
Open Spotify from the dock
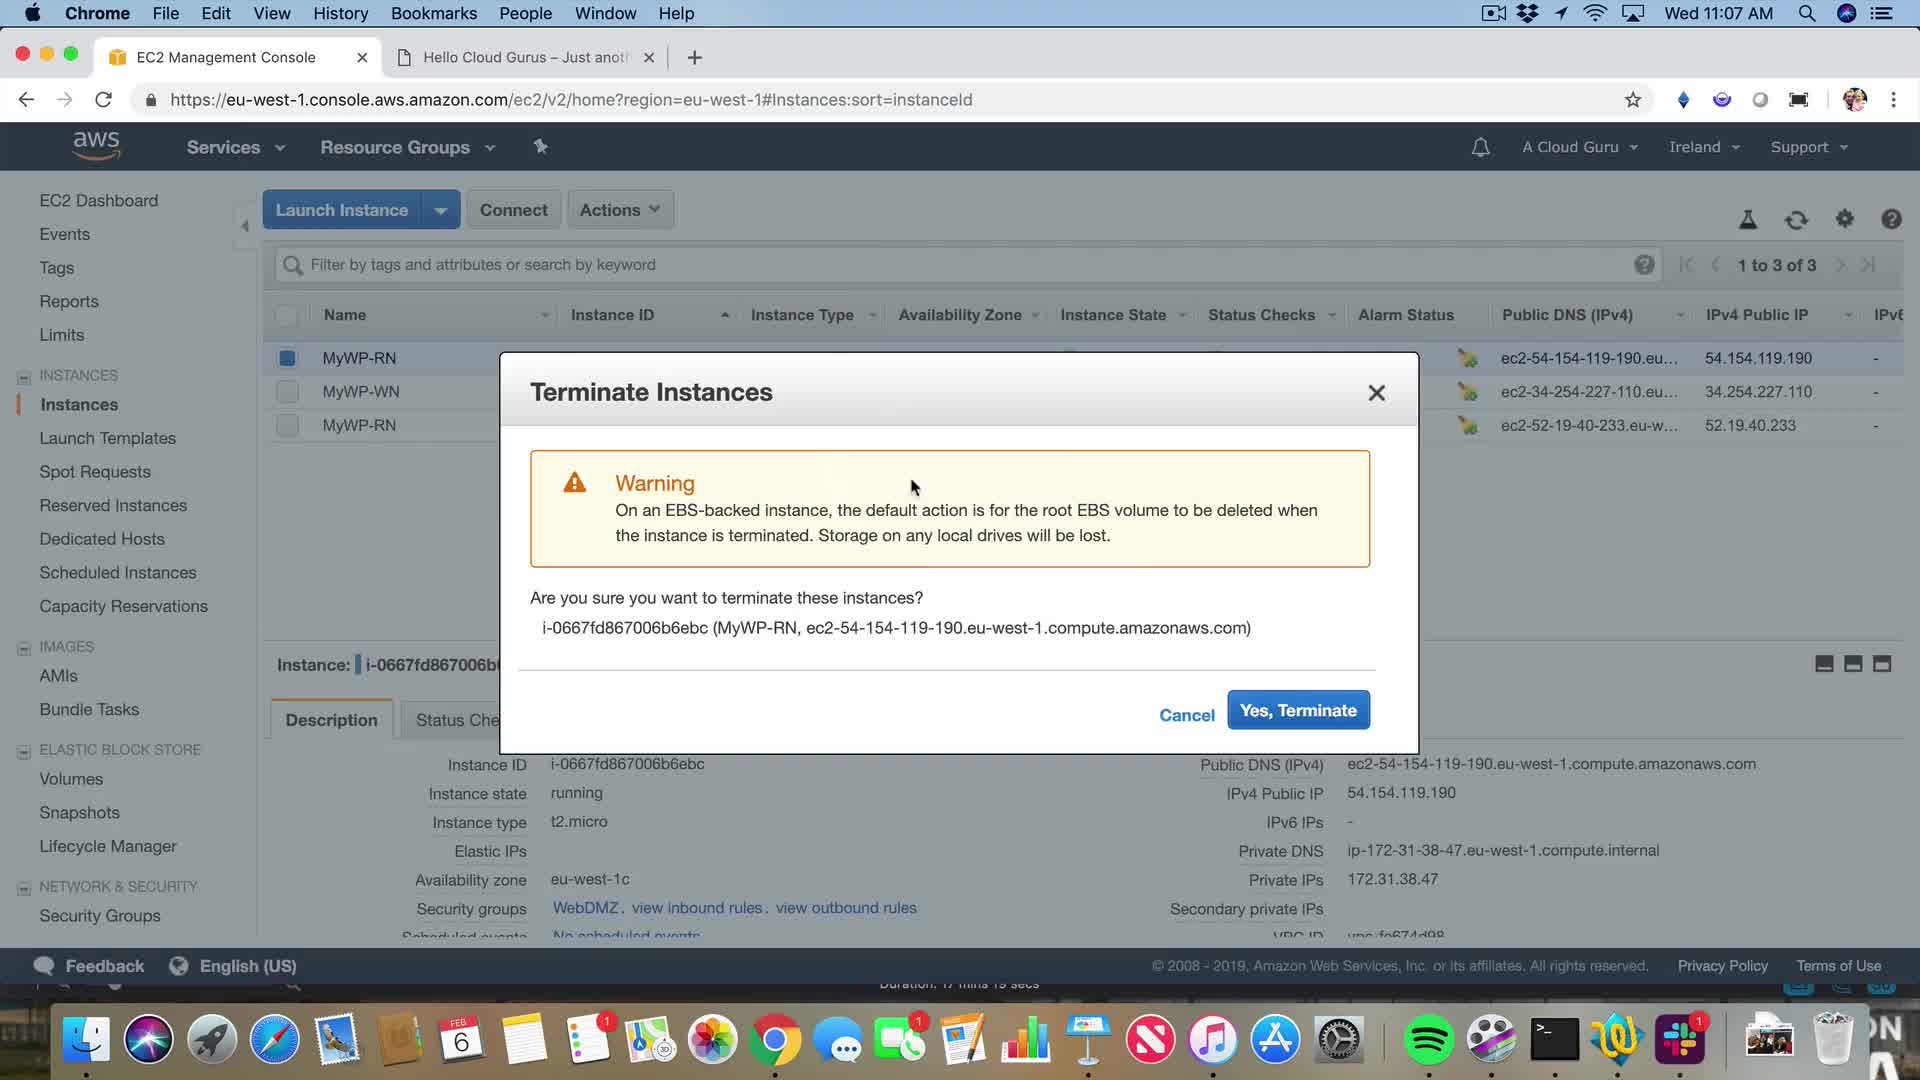click(1428, 1040)
